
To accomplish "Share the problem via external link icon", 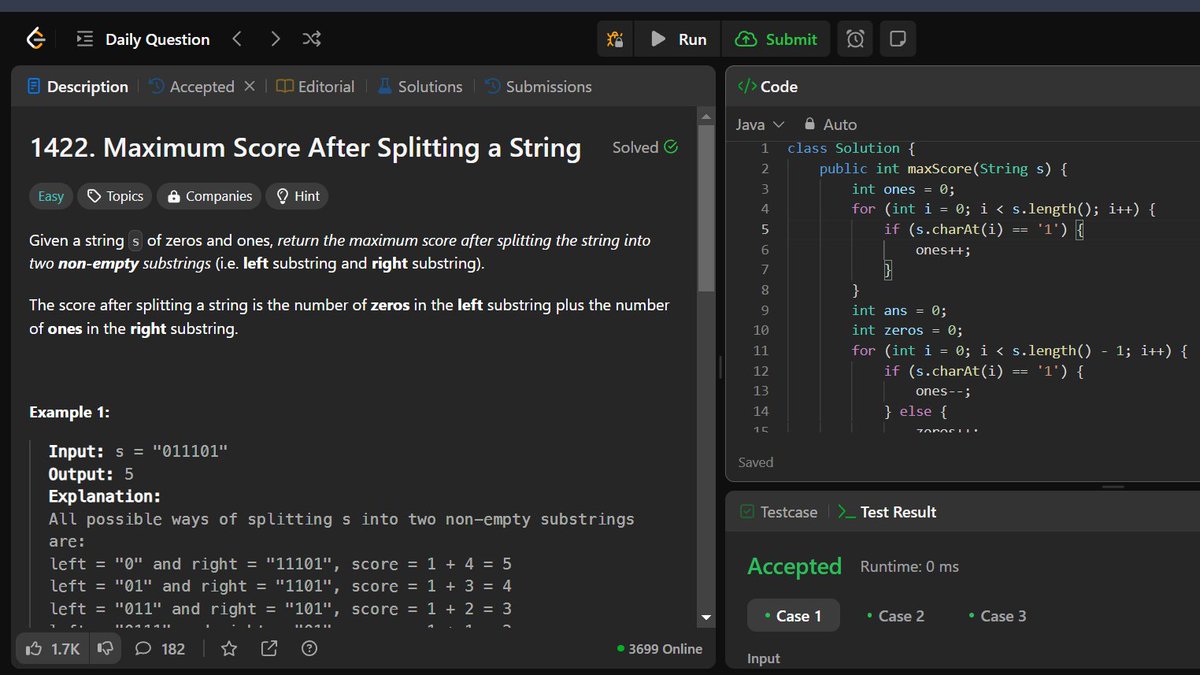I will point(269,649).
